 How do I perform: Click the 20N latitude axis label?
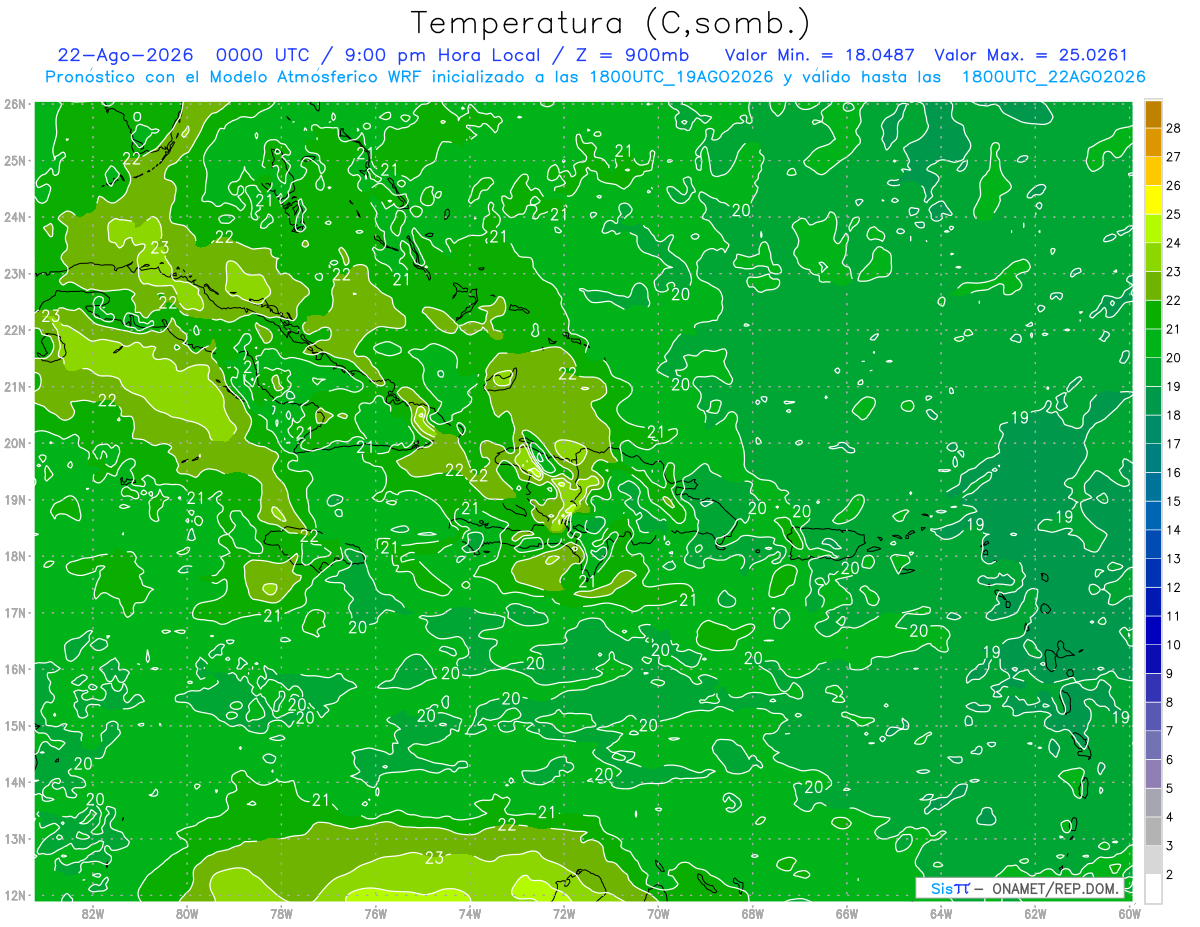pos(14,443)
